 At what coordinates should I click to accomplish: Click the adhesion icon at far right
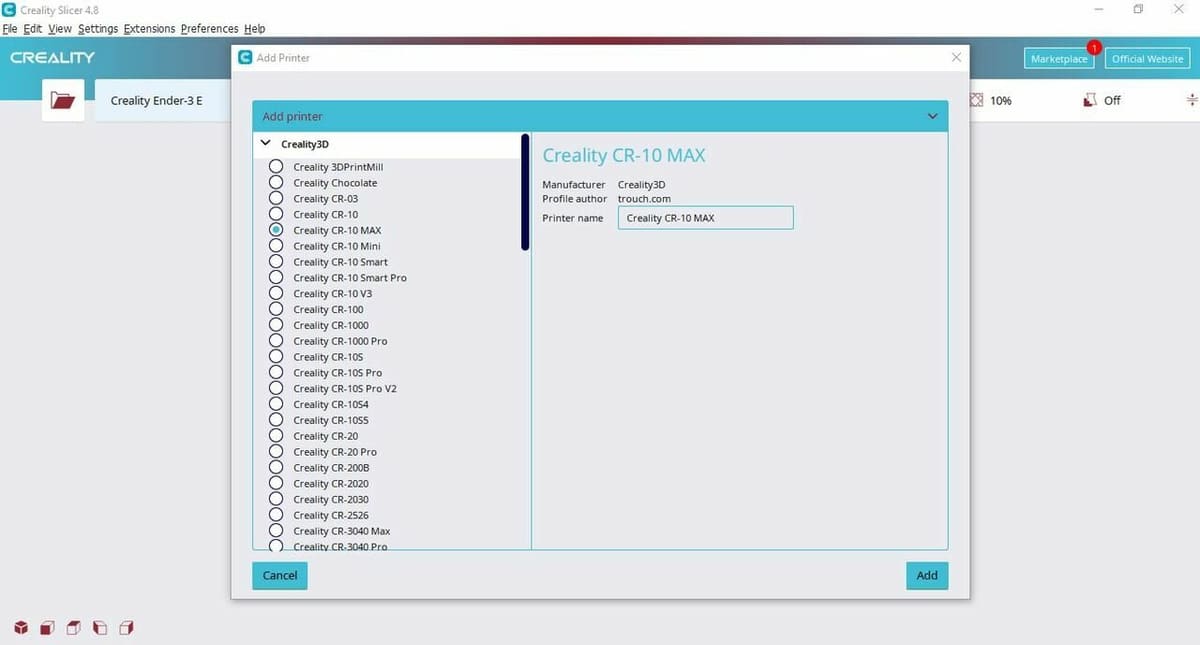pos(1192,100)
